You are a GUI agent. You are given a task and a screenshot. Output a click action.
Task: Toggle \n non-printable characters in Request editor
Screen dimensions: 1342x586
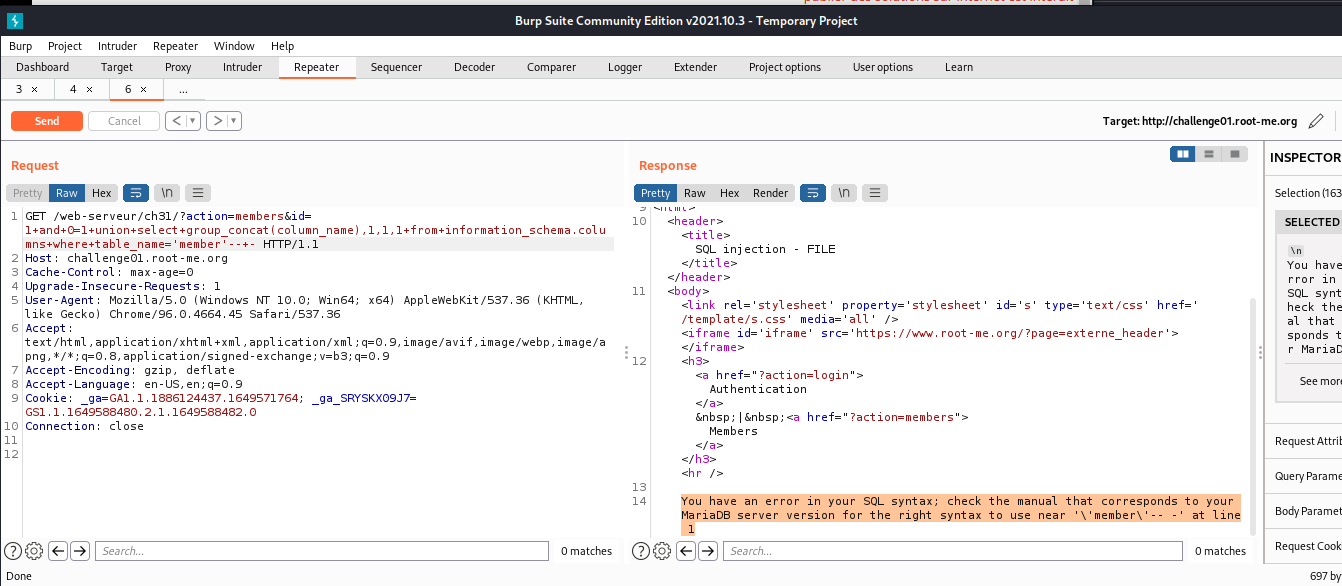[167, 193]
